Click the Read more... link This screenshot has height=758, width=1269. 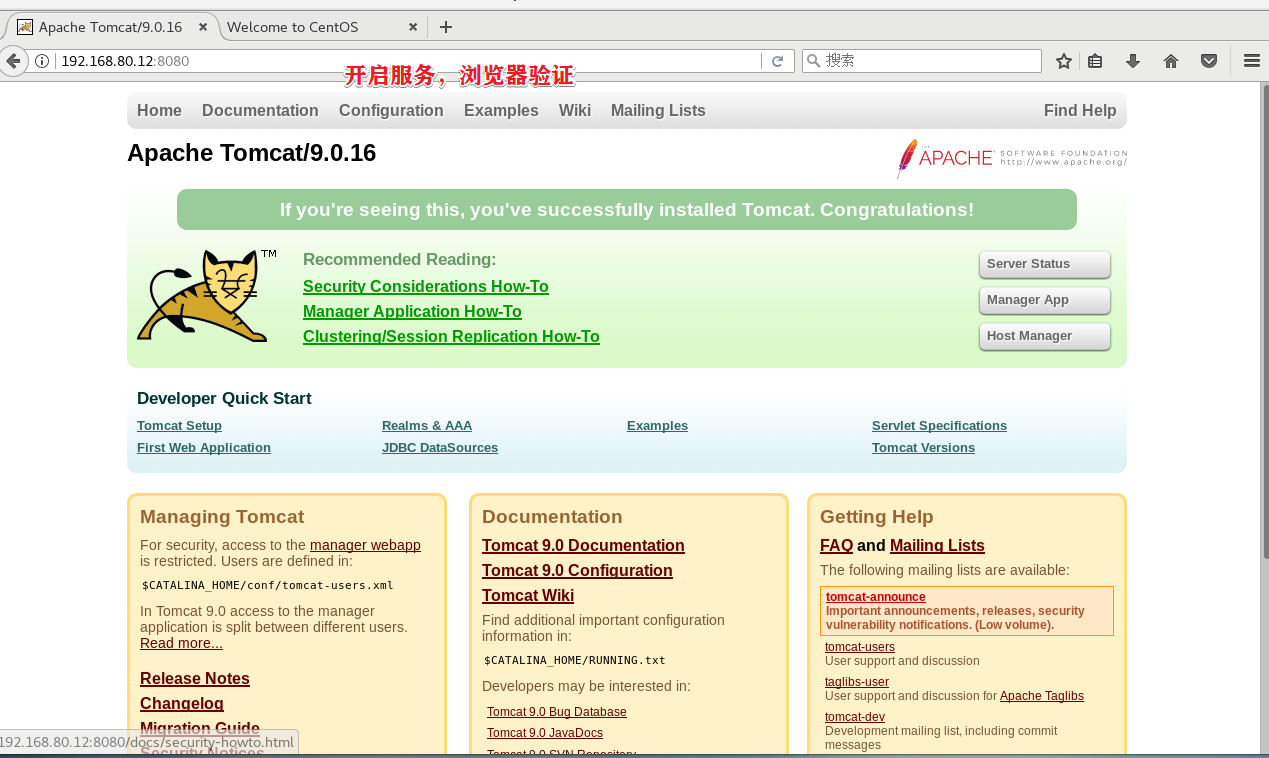[181, 643]
